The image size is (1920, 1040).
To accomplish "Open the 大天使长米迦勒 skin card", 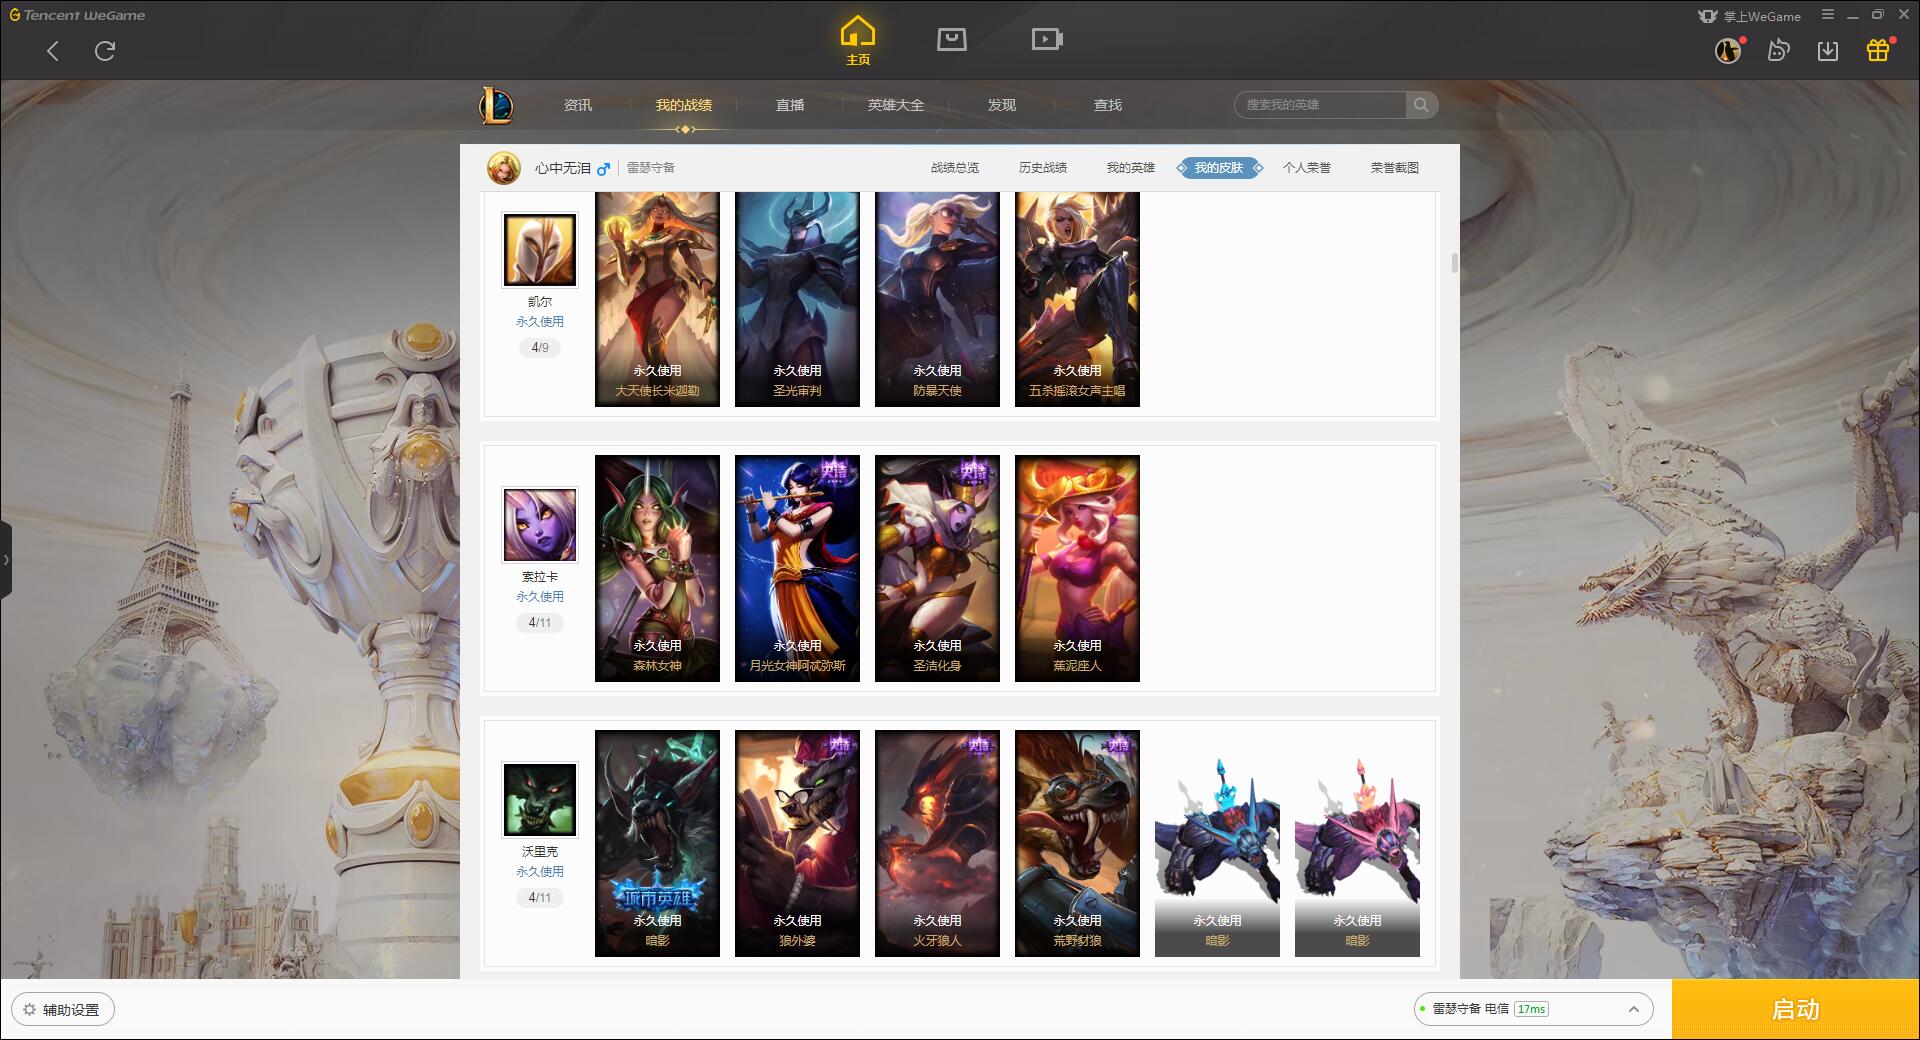I will click(657, 299).
